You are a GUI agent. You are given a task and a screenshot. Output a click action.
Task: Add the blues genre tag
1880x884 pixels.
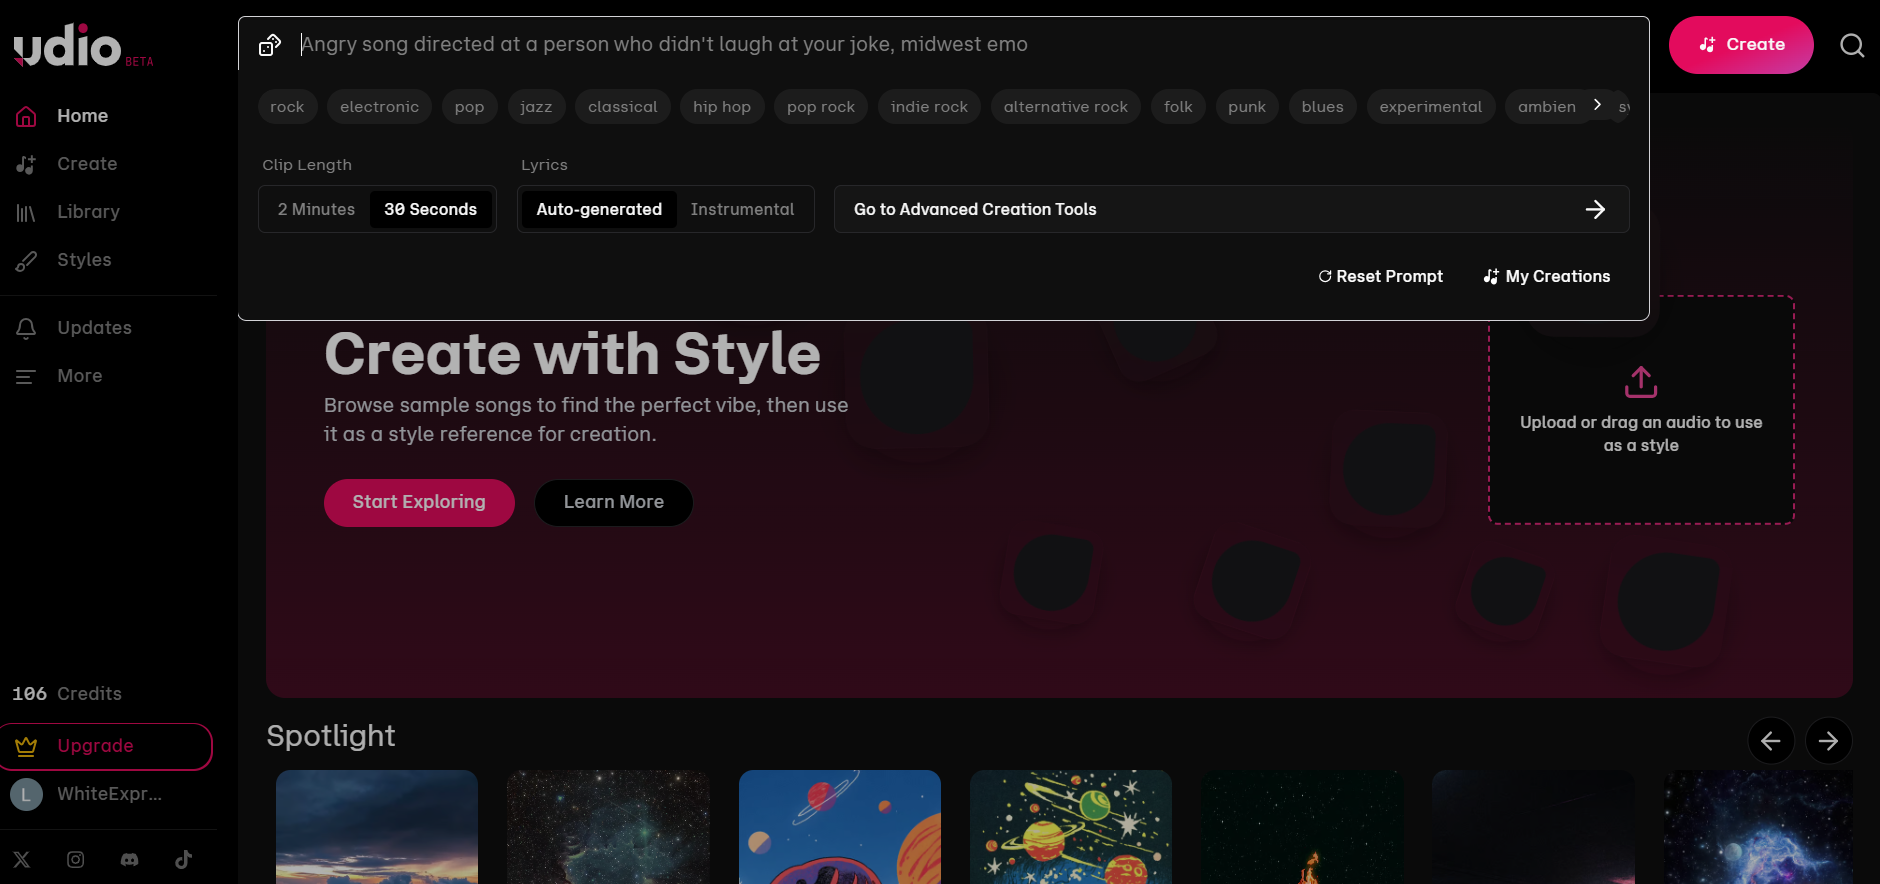tap(1322, 107)
